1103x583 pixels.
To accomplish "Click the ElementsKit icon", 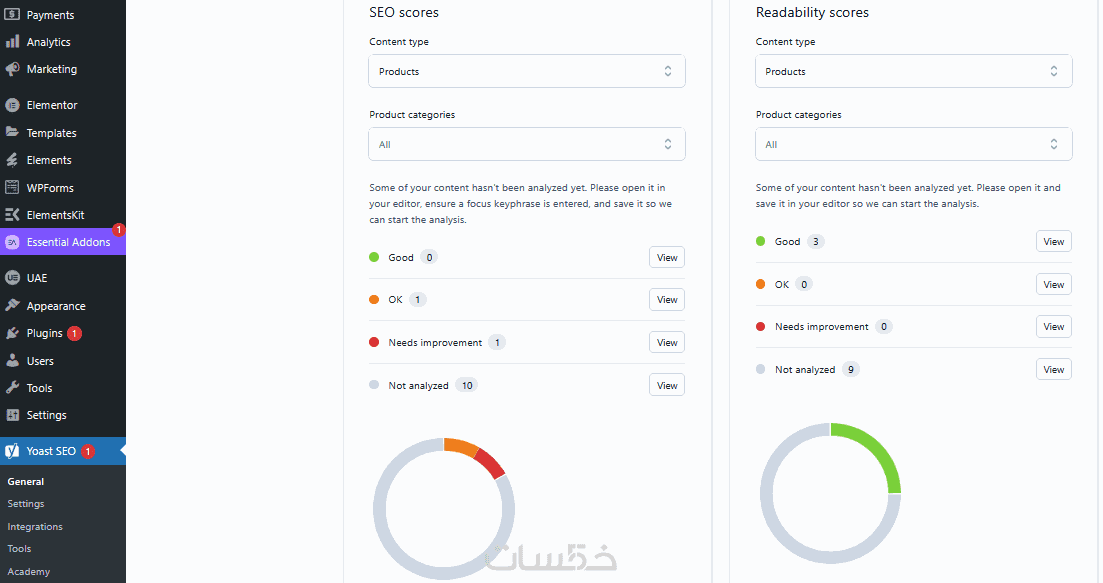I will (13, 214).
